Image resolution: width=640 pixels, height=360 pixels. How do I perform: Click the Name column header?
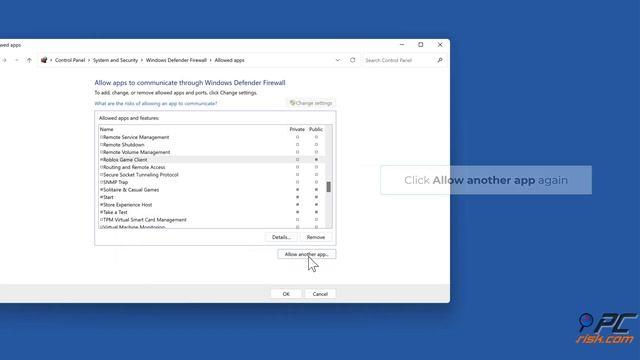click(107, 129)
